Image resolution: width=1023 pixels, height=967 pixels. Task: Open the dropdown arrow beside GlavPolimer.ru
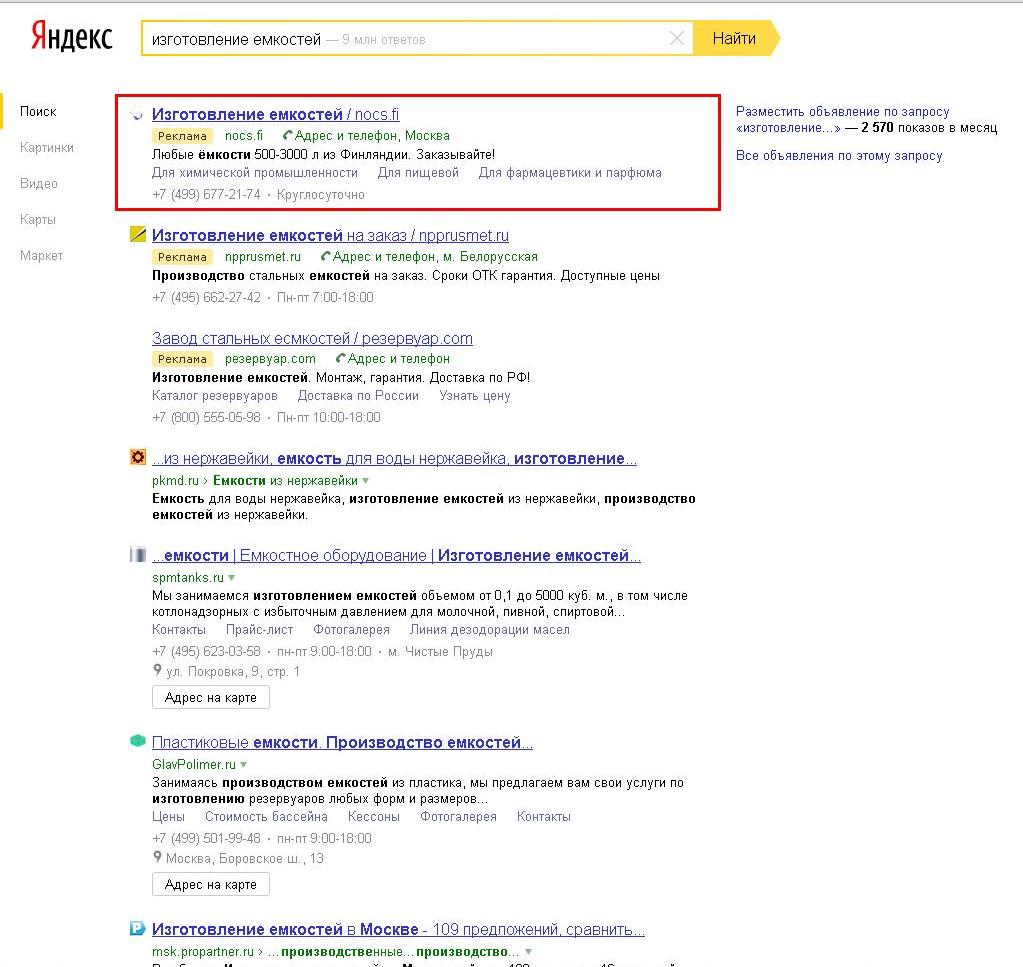(x=244, y=765)
